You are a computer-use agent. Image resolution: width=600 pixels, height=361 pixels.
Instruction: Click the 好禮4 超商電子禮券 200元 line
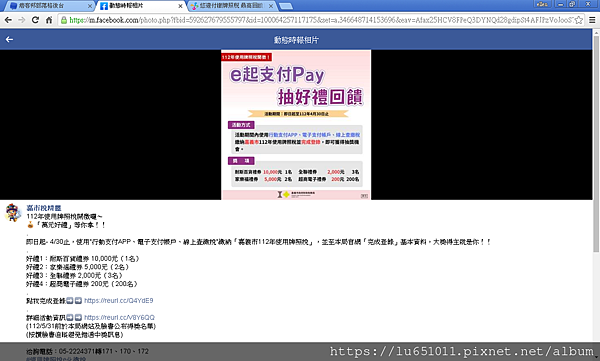(x=82, y=284)
